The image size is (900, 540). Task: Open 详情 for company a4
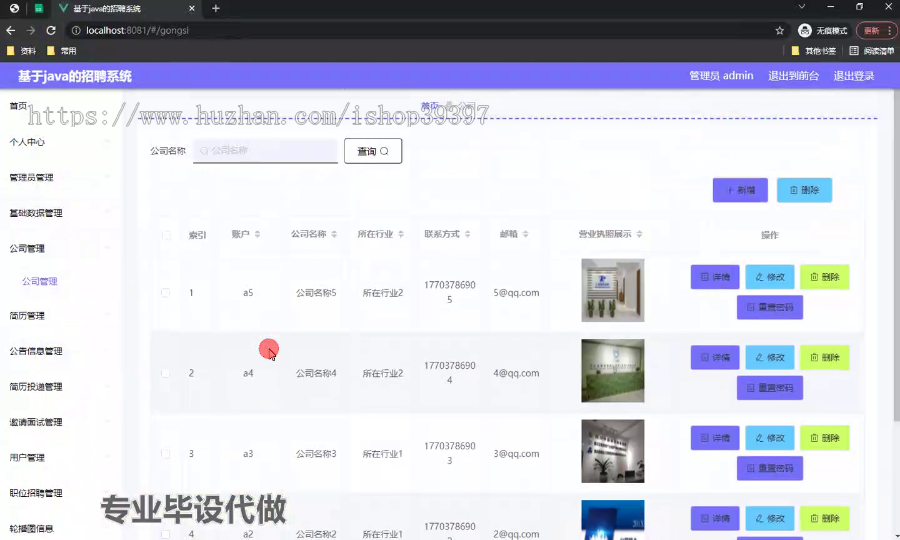[715, 358]
